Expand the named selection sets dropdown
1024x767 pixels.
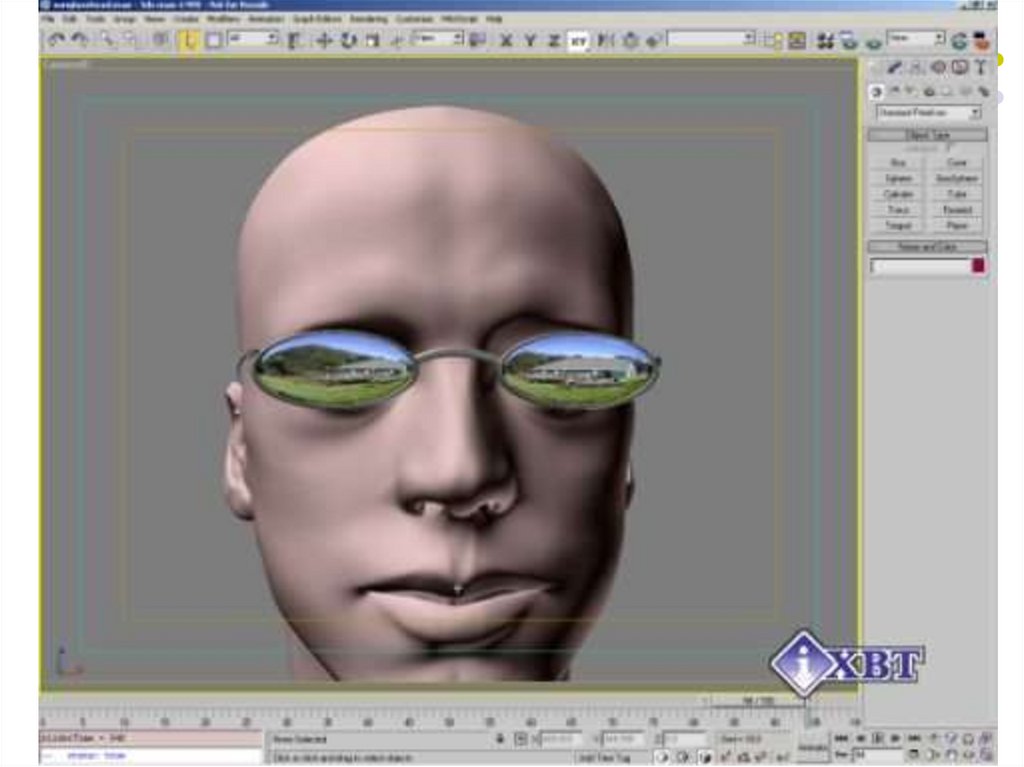711,39
